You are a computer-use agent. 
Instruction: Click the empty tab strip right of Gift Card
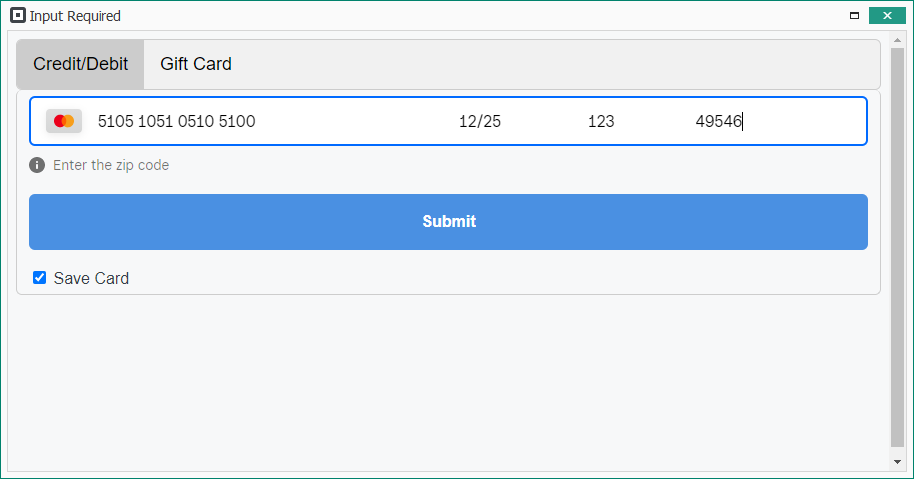coord(550,64)
